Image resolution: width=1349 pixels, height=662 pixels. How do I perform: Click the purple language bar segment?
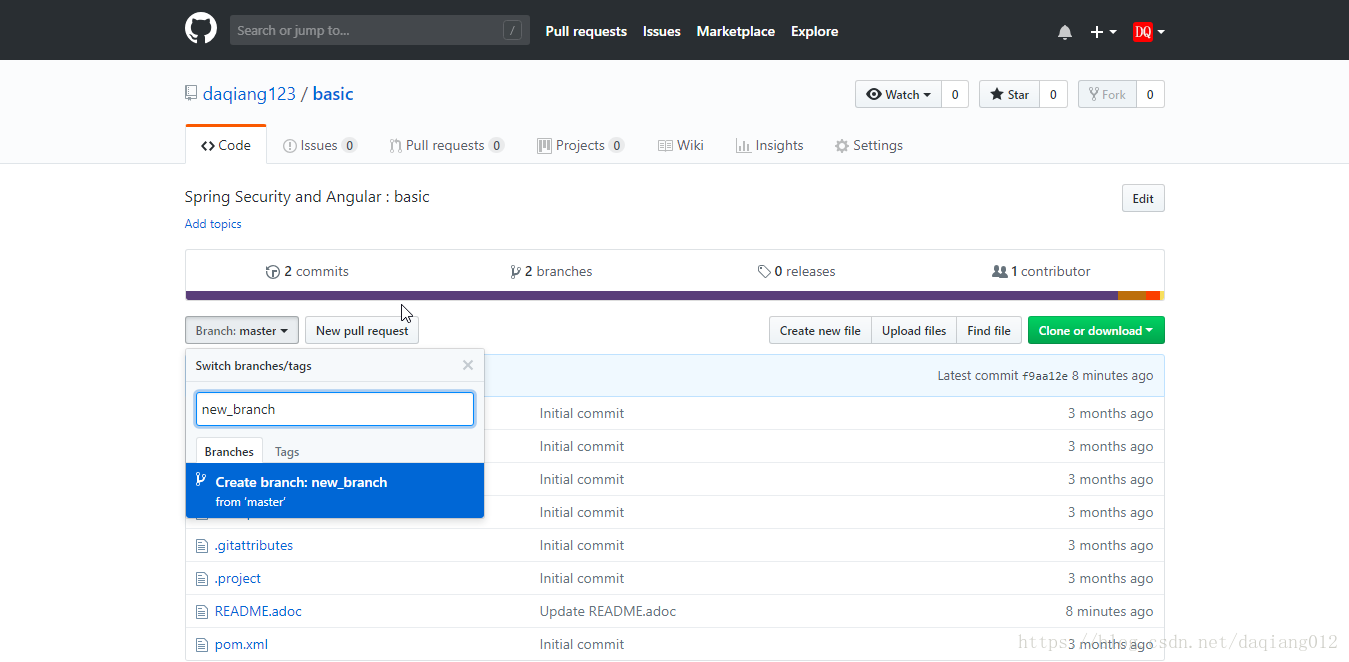(651, 296)
